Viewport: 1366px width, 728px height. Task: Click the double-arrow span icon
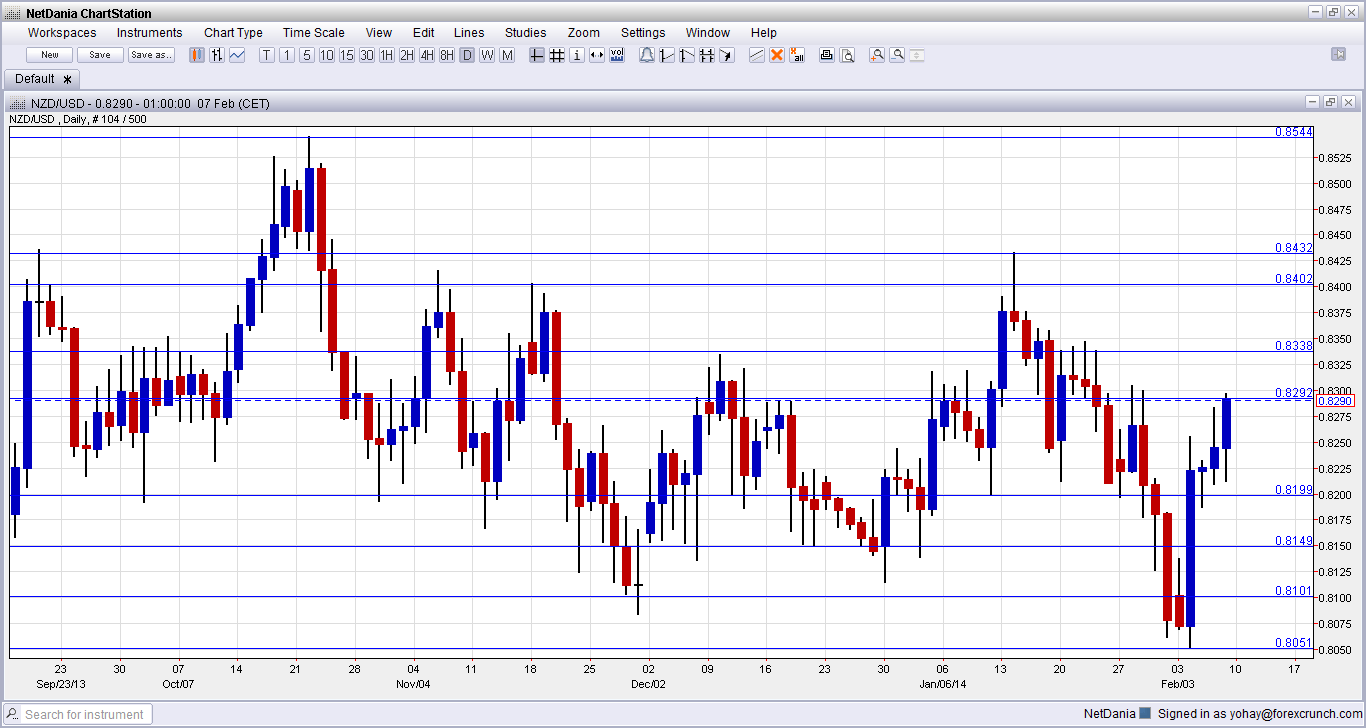(597, 55)
